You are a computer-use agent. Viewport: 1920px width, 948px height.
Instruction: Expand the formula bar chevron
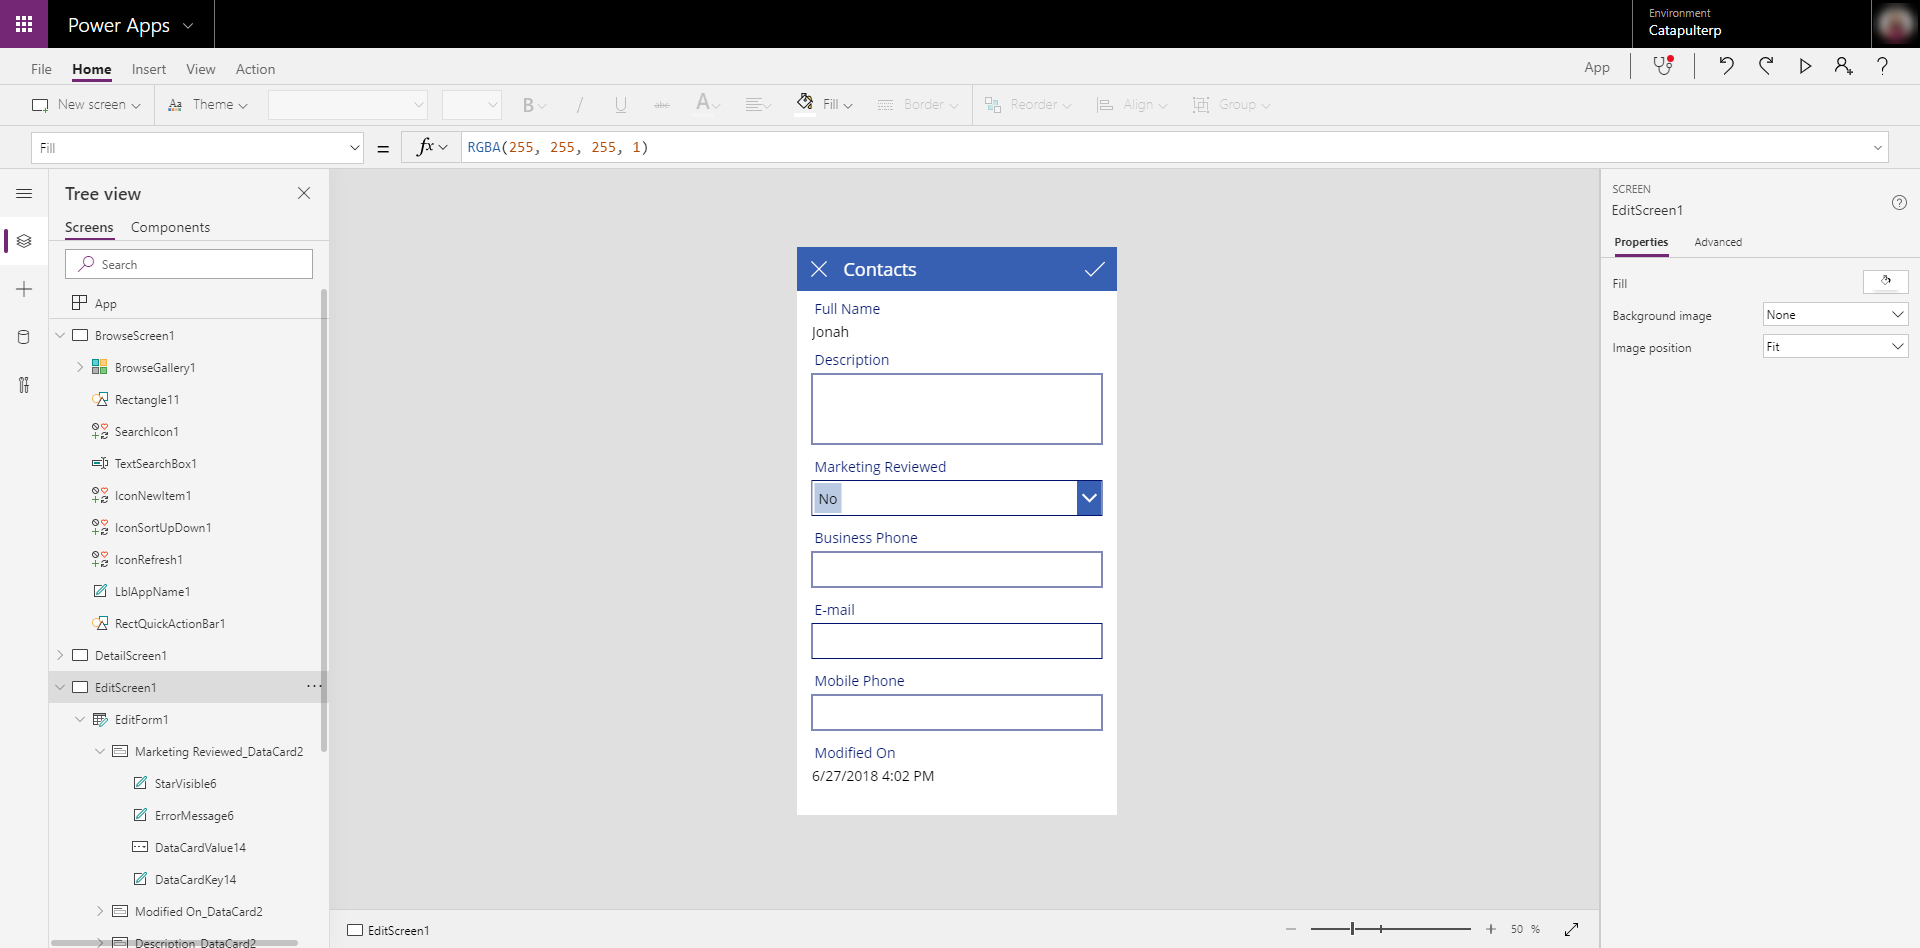(1877, 148)
